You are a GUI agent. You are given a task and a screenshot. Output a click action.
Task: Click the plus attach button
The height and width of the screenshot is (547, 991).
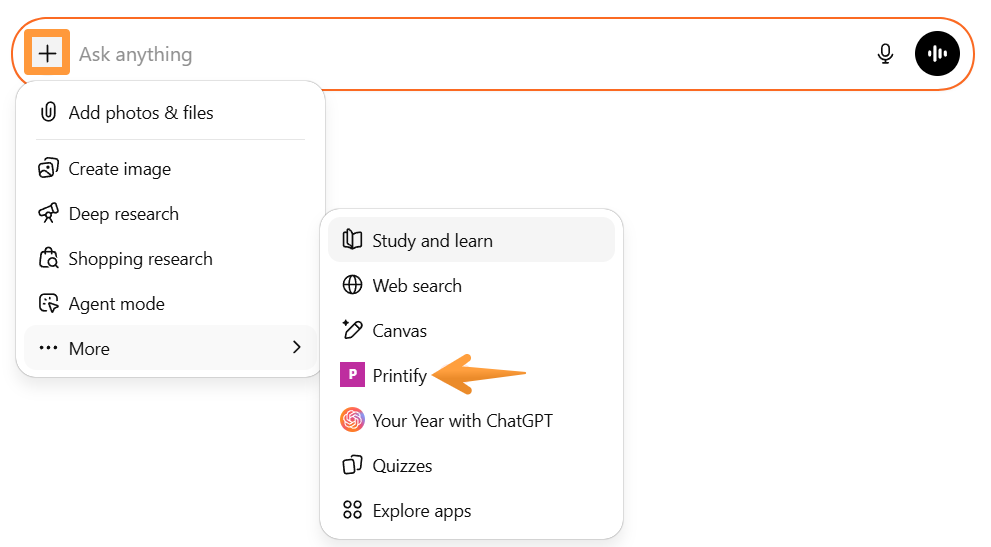pos(47,53)
